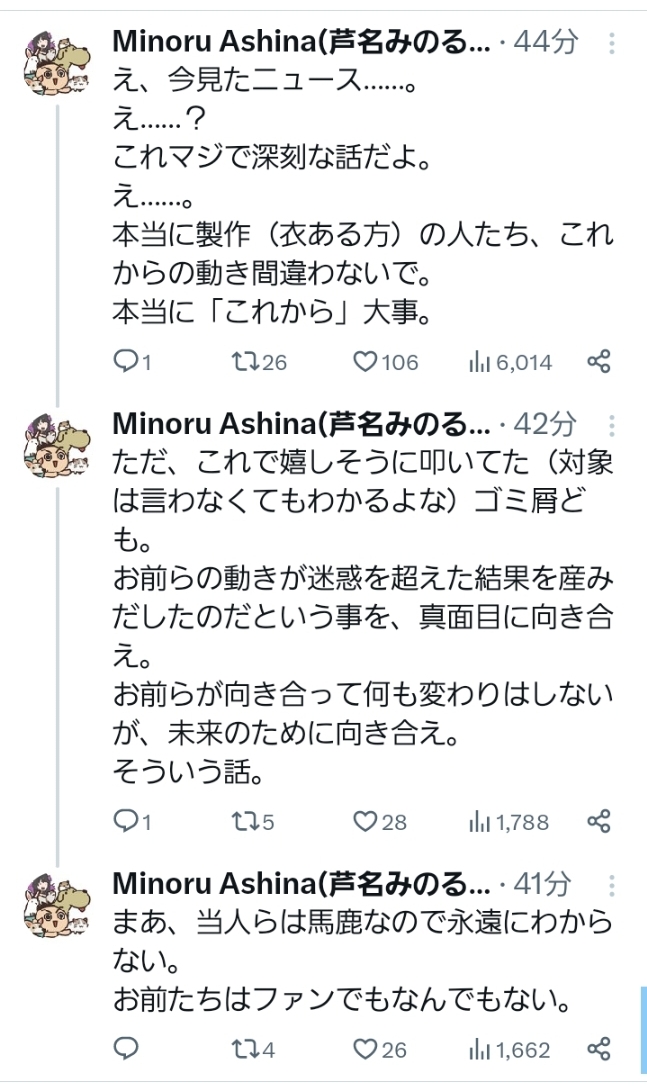The image size is (647, 1089).
Task: Share the third tweet posted 41分 ago
Action: click(598, 1049)
